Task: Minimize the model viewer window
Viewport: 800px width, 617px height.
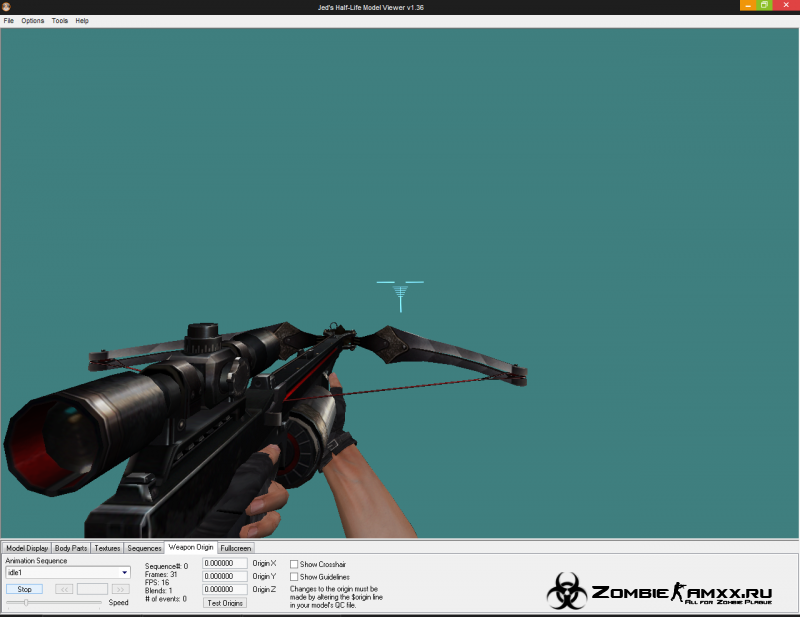Action: 748,5
